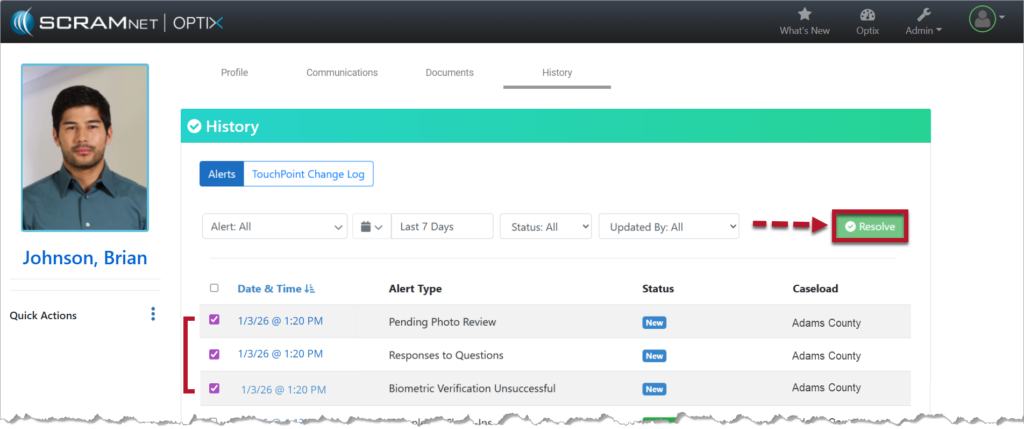Toggle the select-all checkbox in table header
Image resolution: width=1024 pixels, height=429 pixels.
click(x=214, y=288)
